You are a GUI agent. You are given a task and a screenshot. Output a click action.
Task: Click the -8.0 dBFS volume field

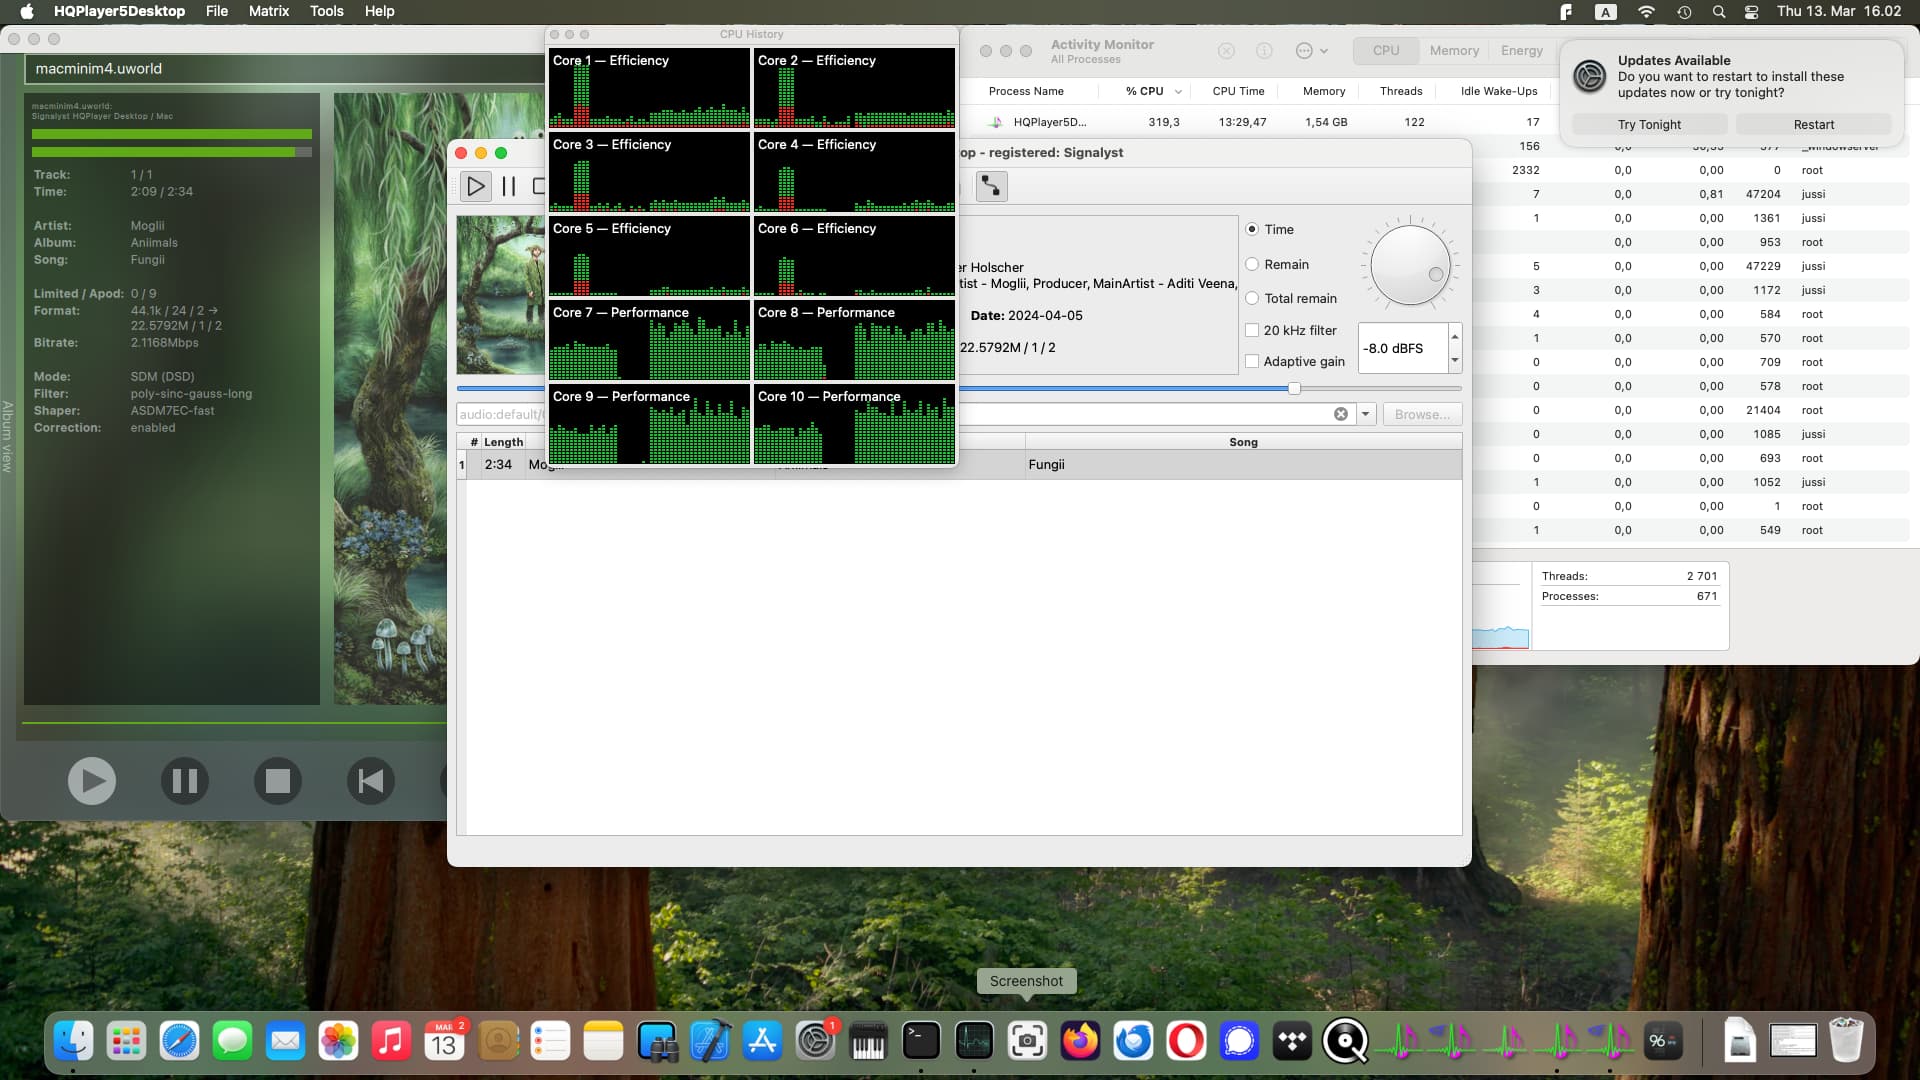[1403, 348]
